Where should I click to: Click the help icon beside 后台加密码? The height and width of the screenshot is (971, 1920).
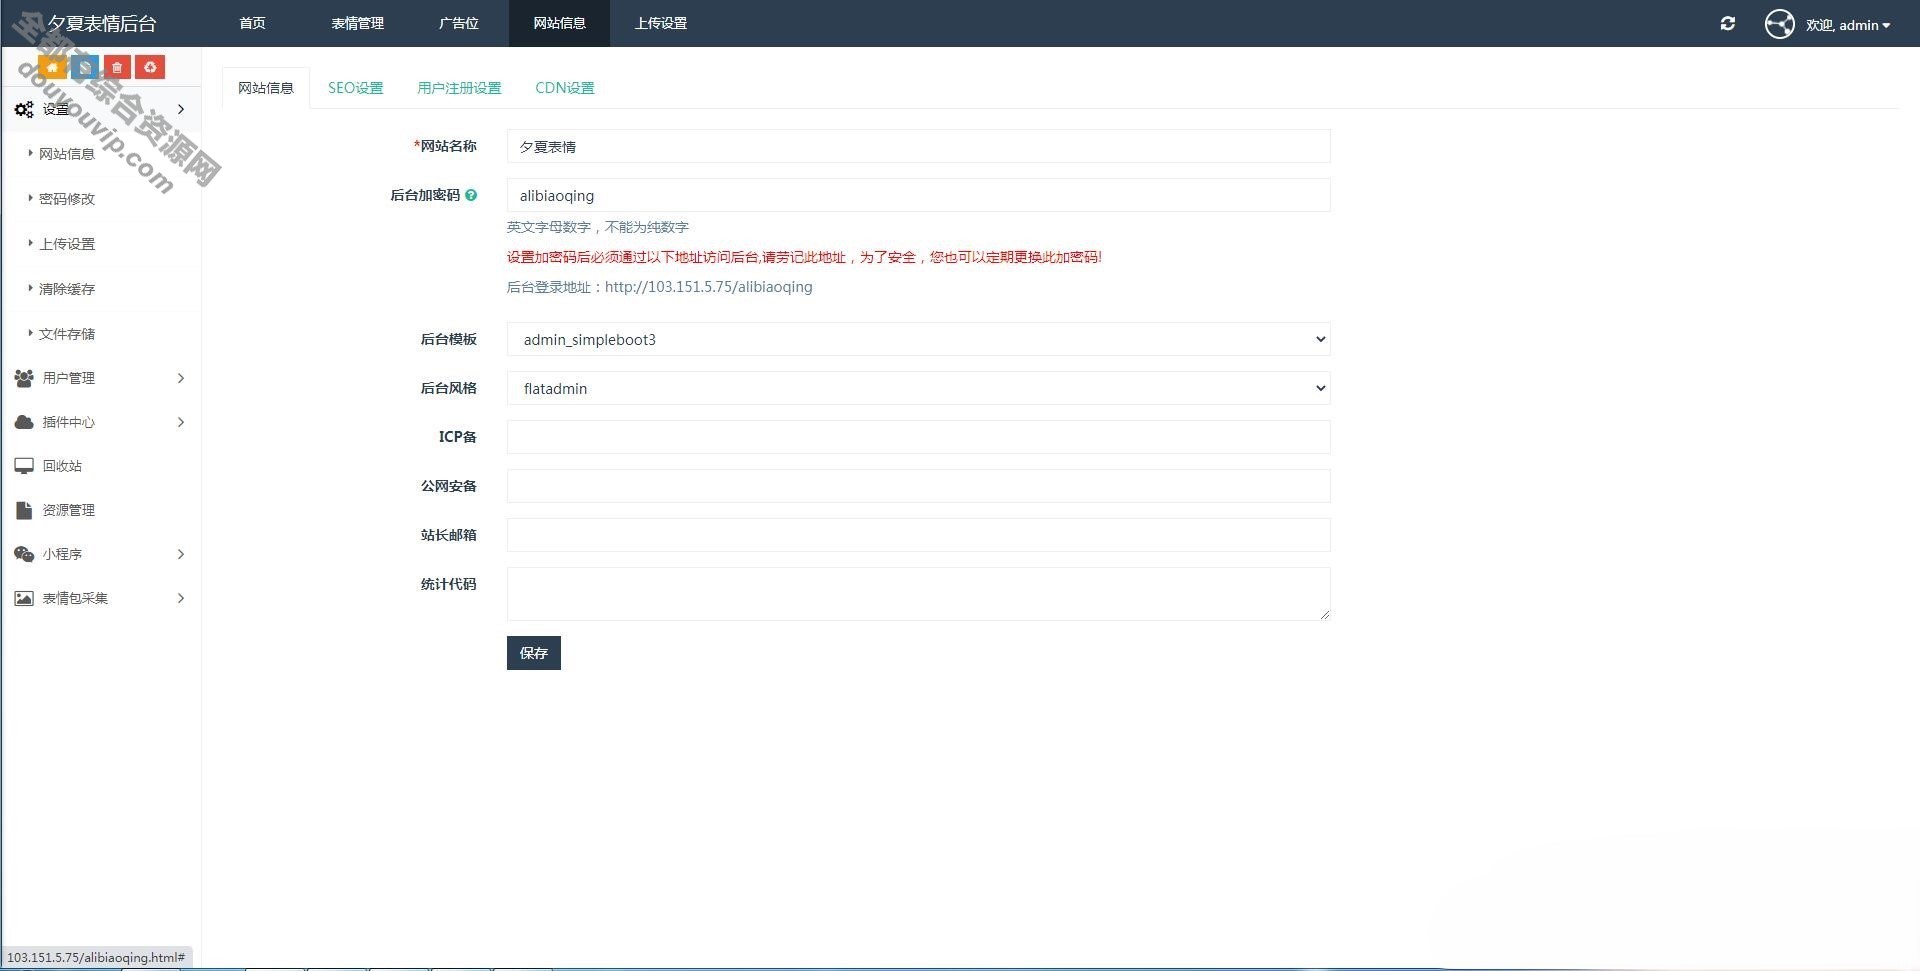471,195
